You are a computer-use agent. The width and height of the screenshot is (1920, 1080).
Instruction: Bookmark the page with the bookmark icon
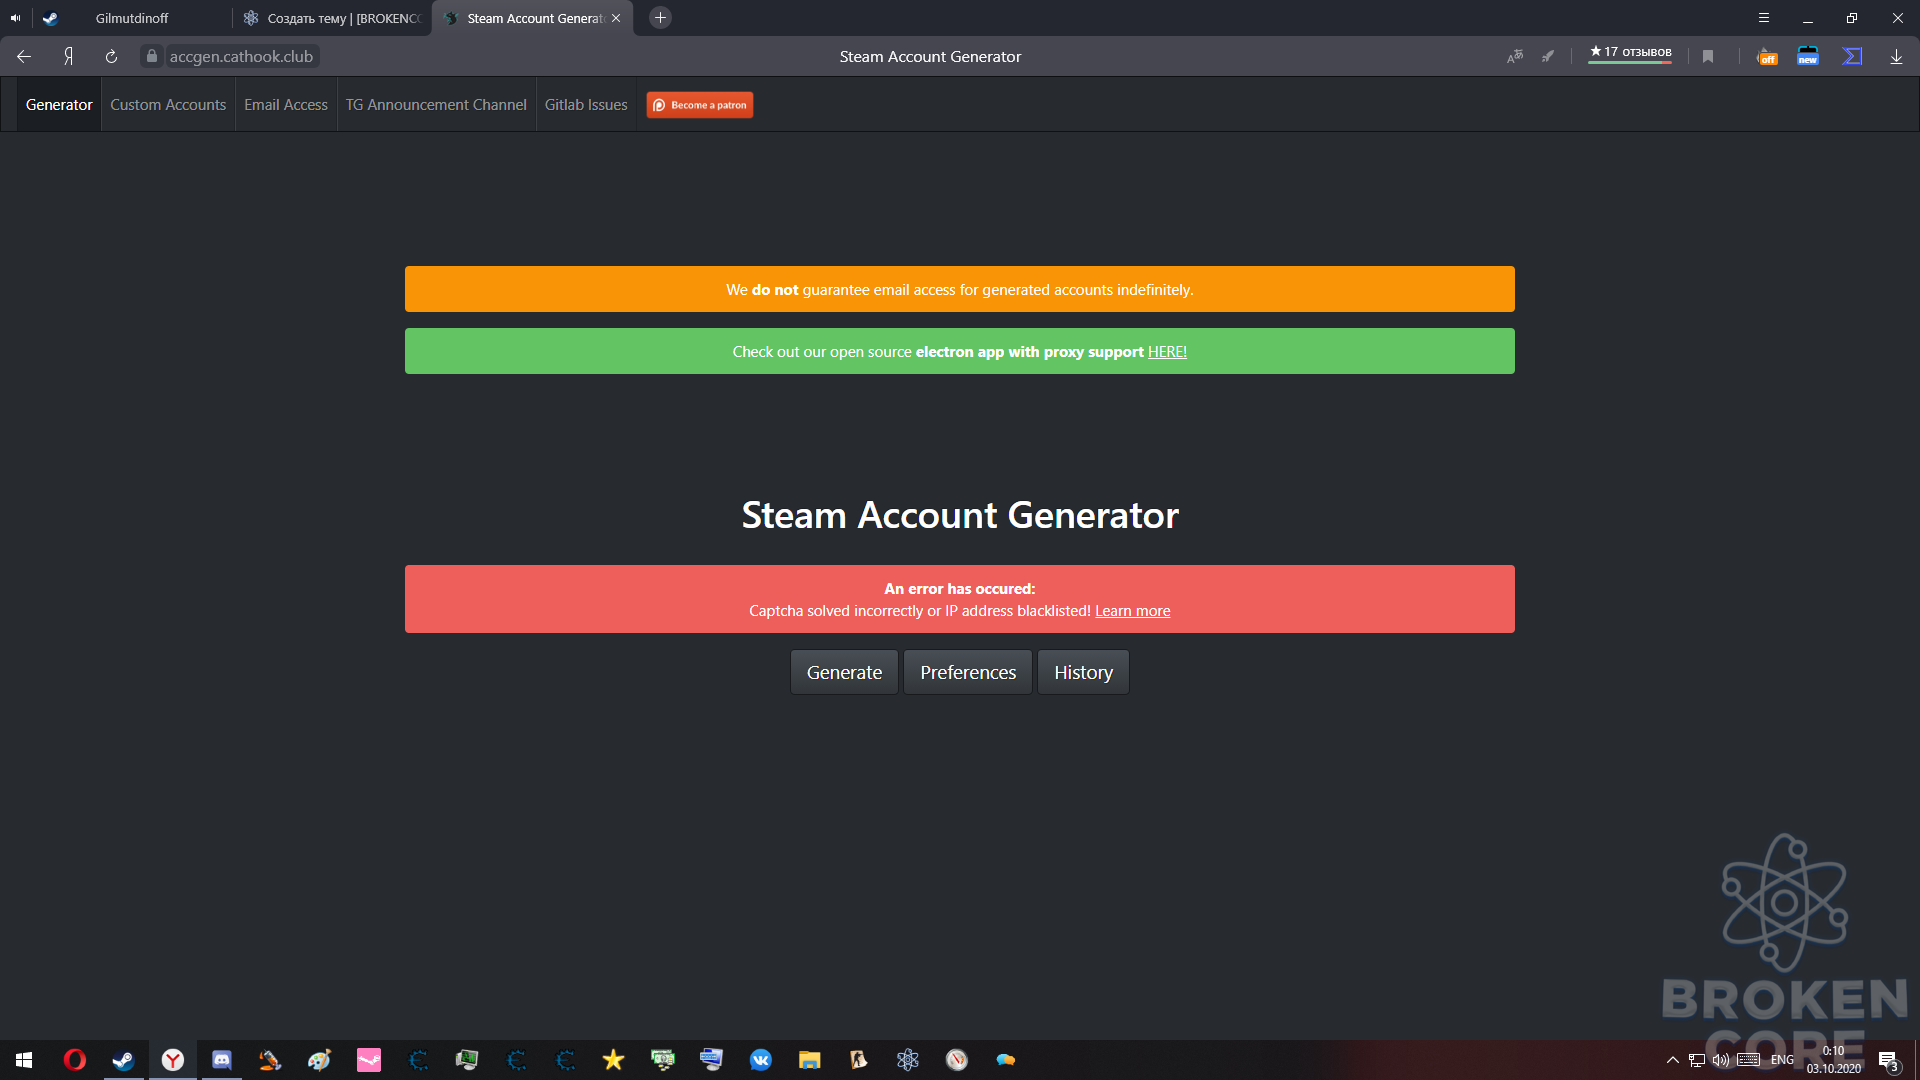coord(1708,57)
